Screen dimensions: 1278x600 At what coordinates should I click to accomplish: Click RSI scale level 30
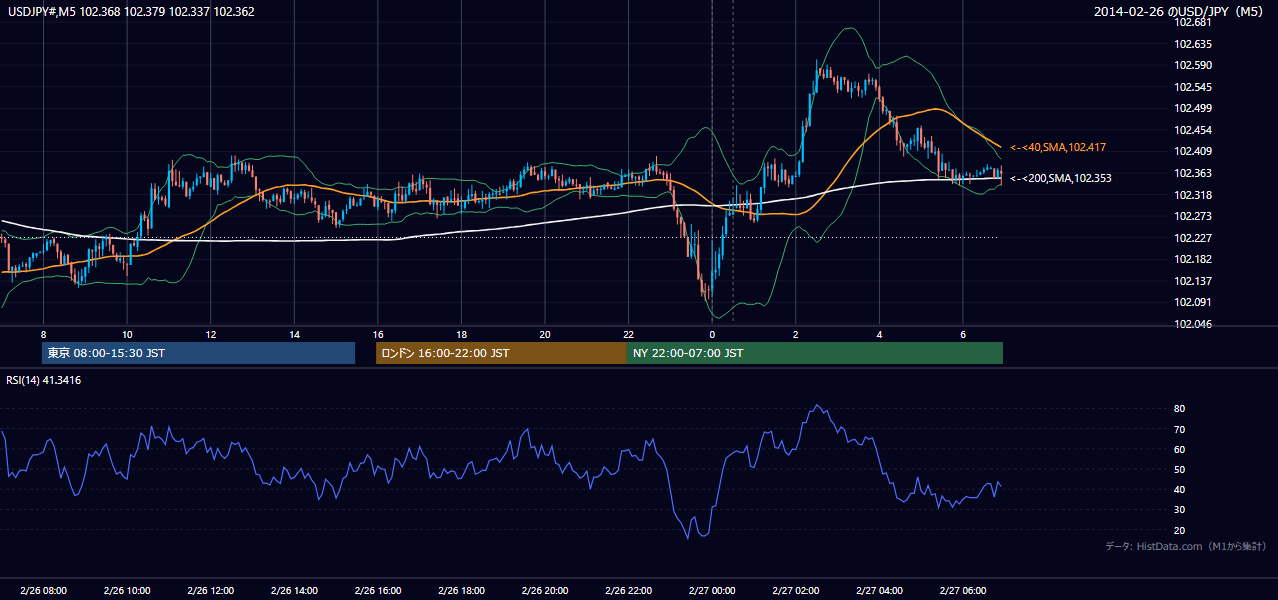[x=1179, y=510]
